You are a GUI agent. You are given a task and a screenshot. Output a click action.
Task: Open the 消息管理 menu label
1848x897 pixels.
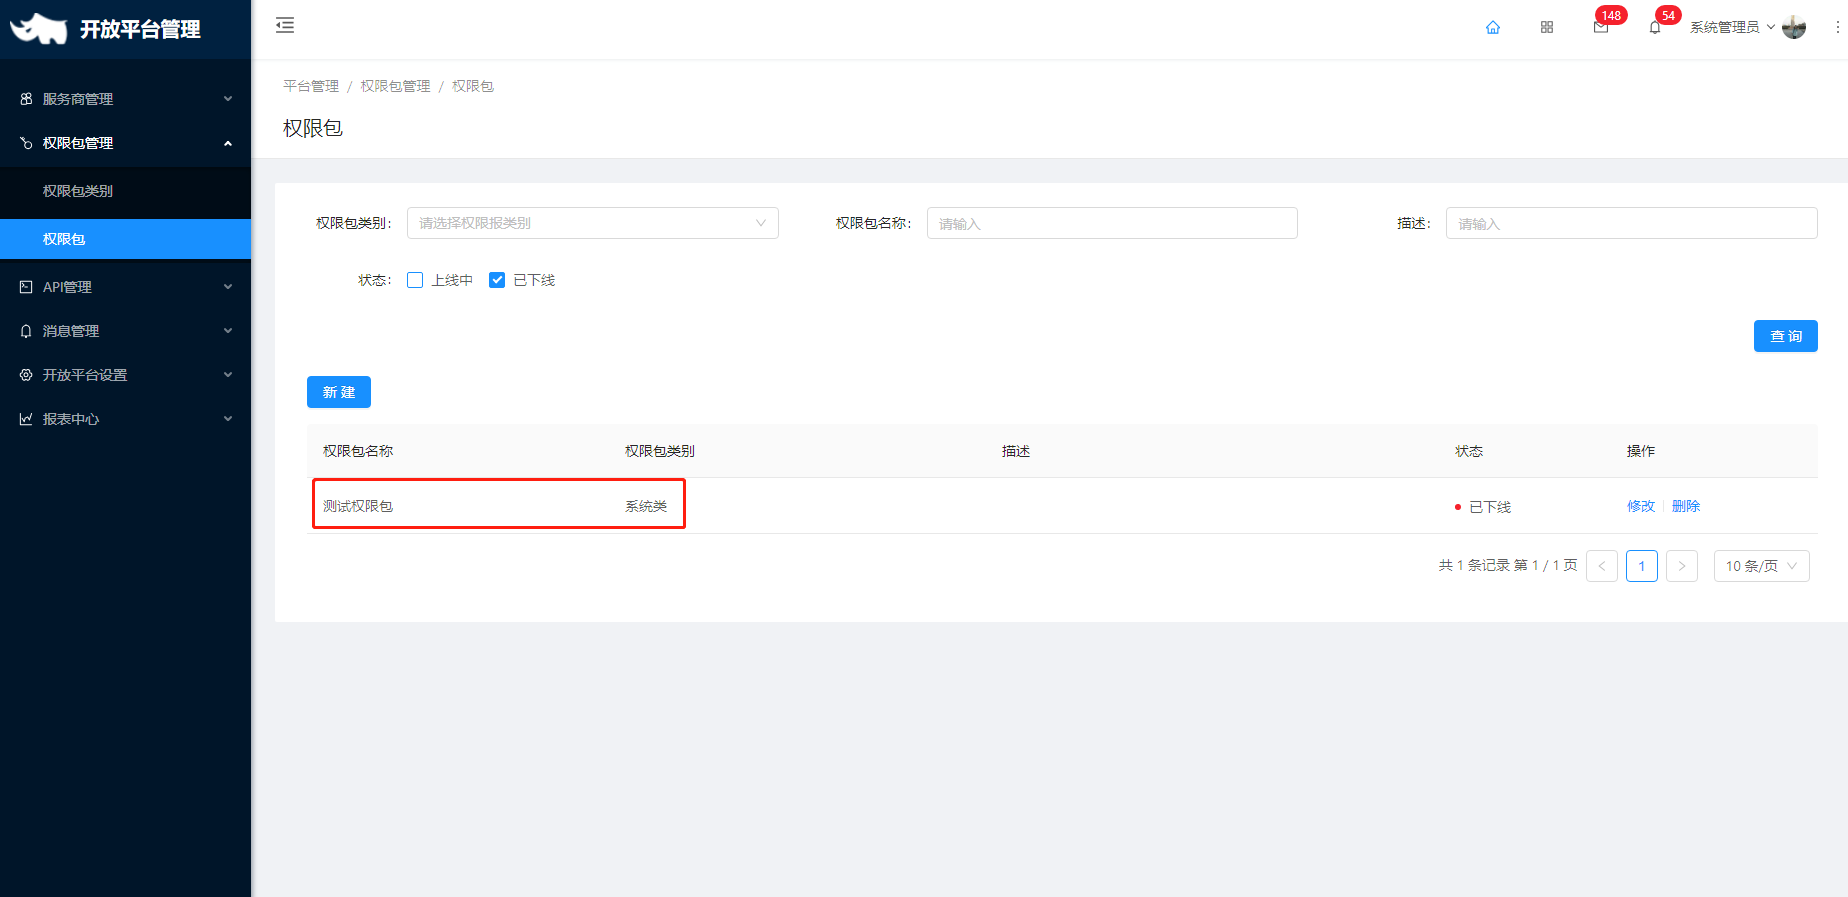(x=71, y=331)
